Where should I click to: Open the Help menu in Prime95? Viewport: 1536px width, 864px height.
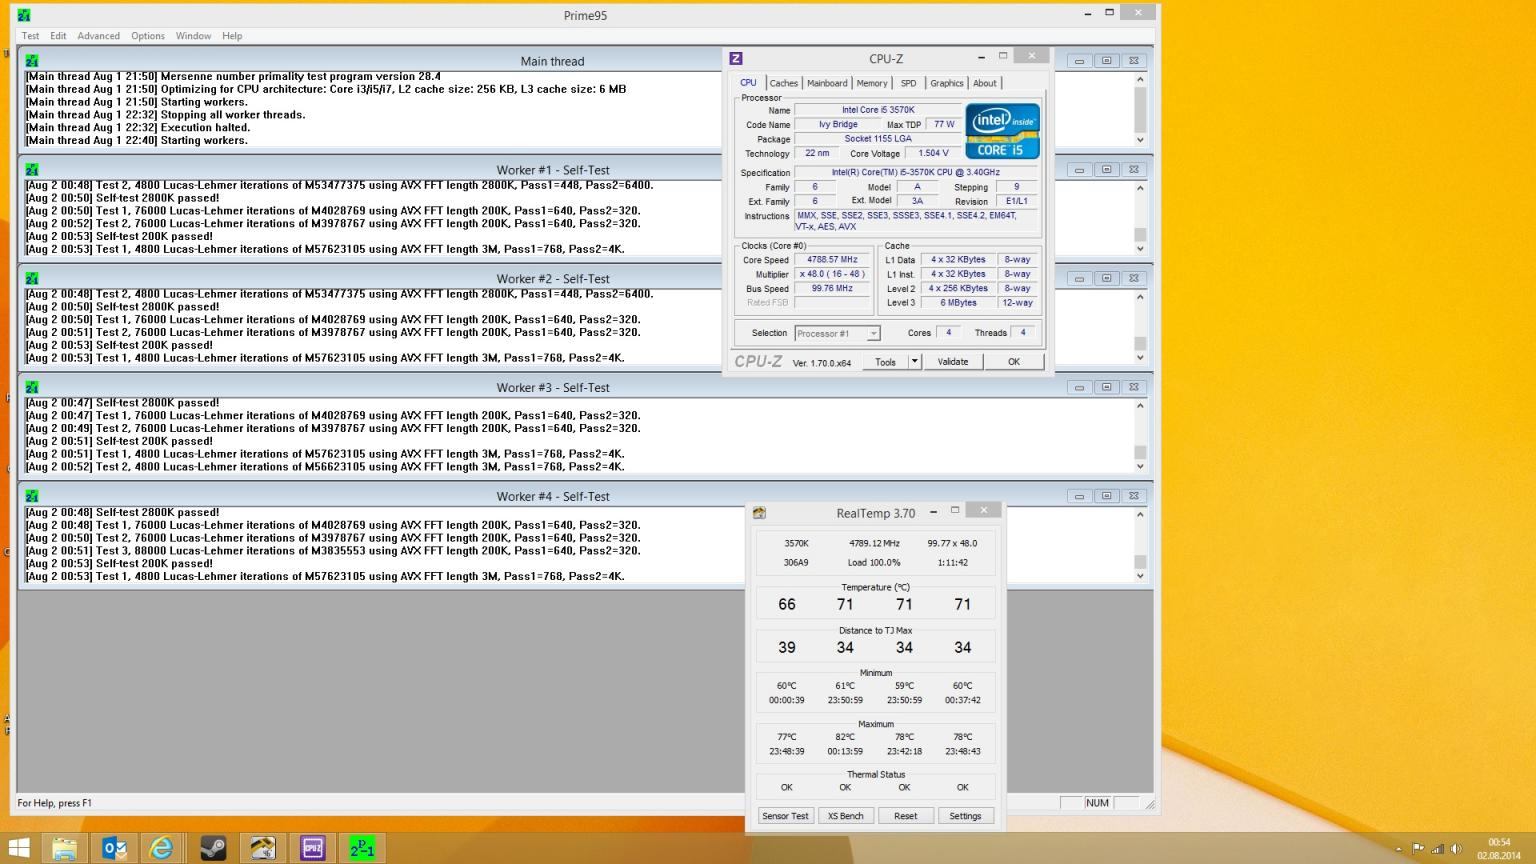[x=232, y=36]
